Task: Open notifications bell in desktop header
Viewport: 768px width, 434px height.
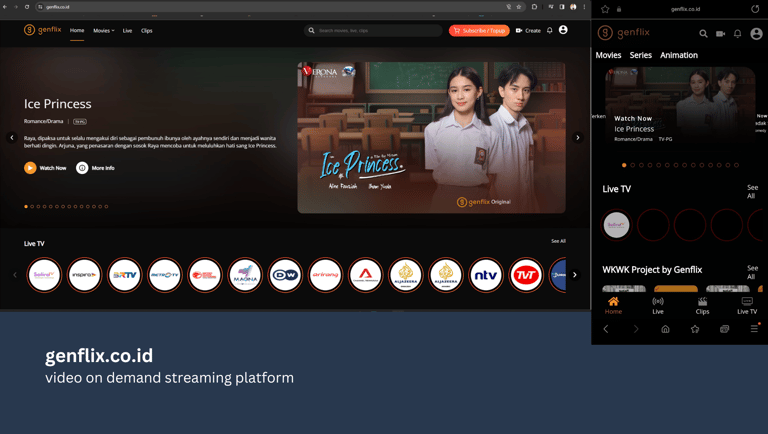Action: click(550, 30)
